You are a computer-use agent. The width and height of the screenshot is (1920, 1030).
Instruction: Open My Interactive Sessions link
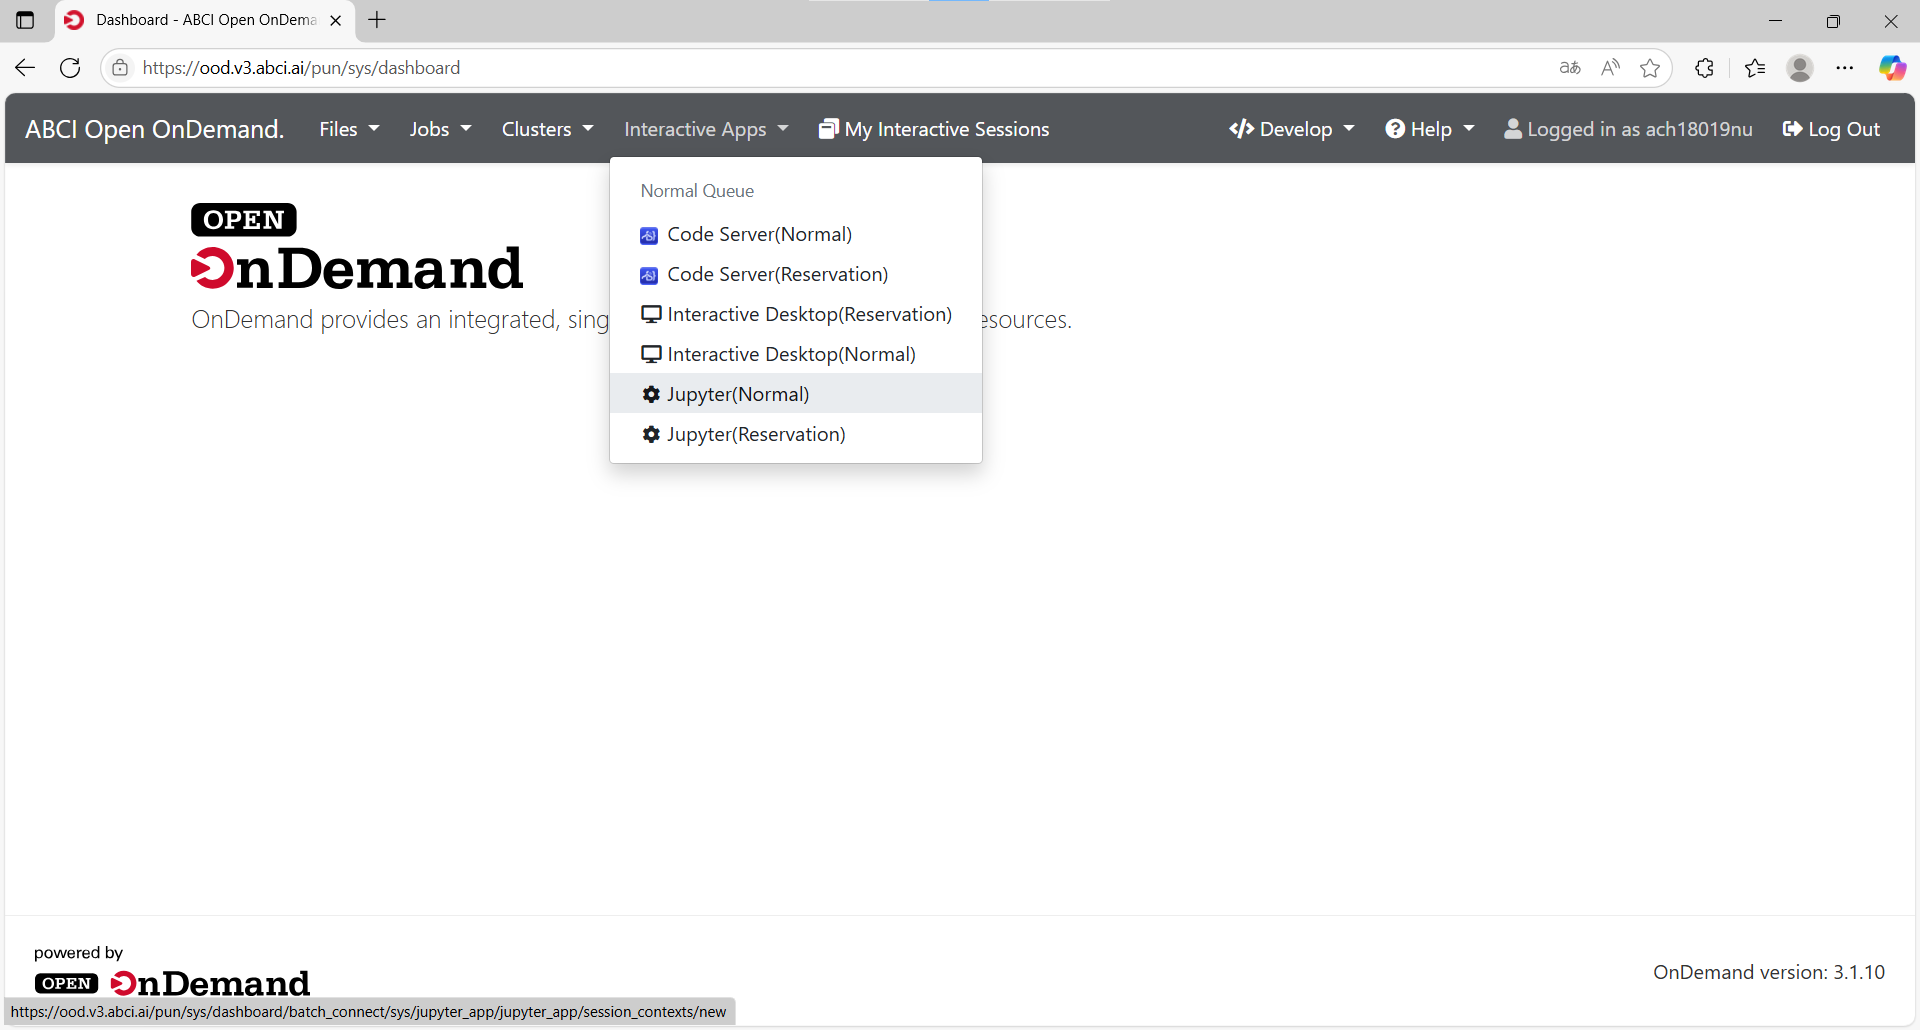[x=934, y=129]
